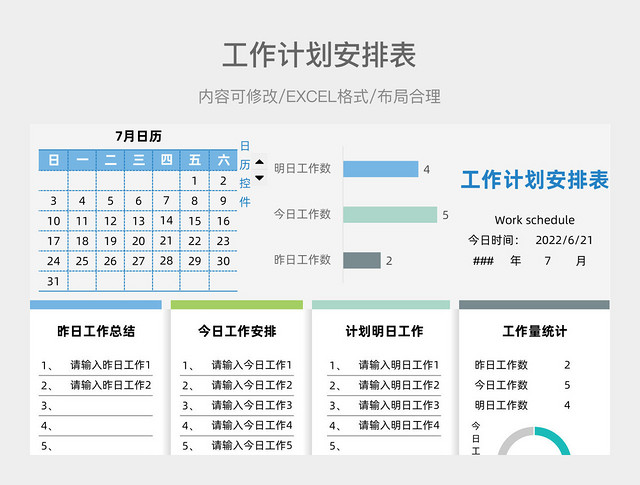Click the 三 weekday header cell

tap(138, 160)
